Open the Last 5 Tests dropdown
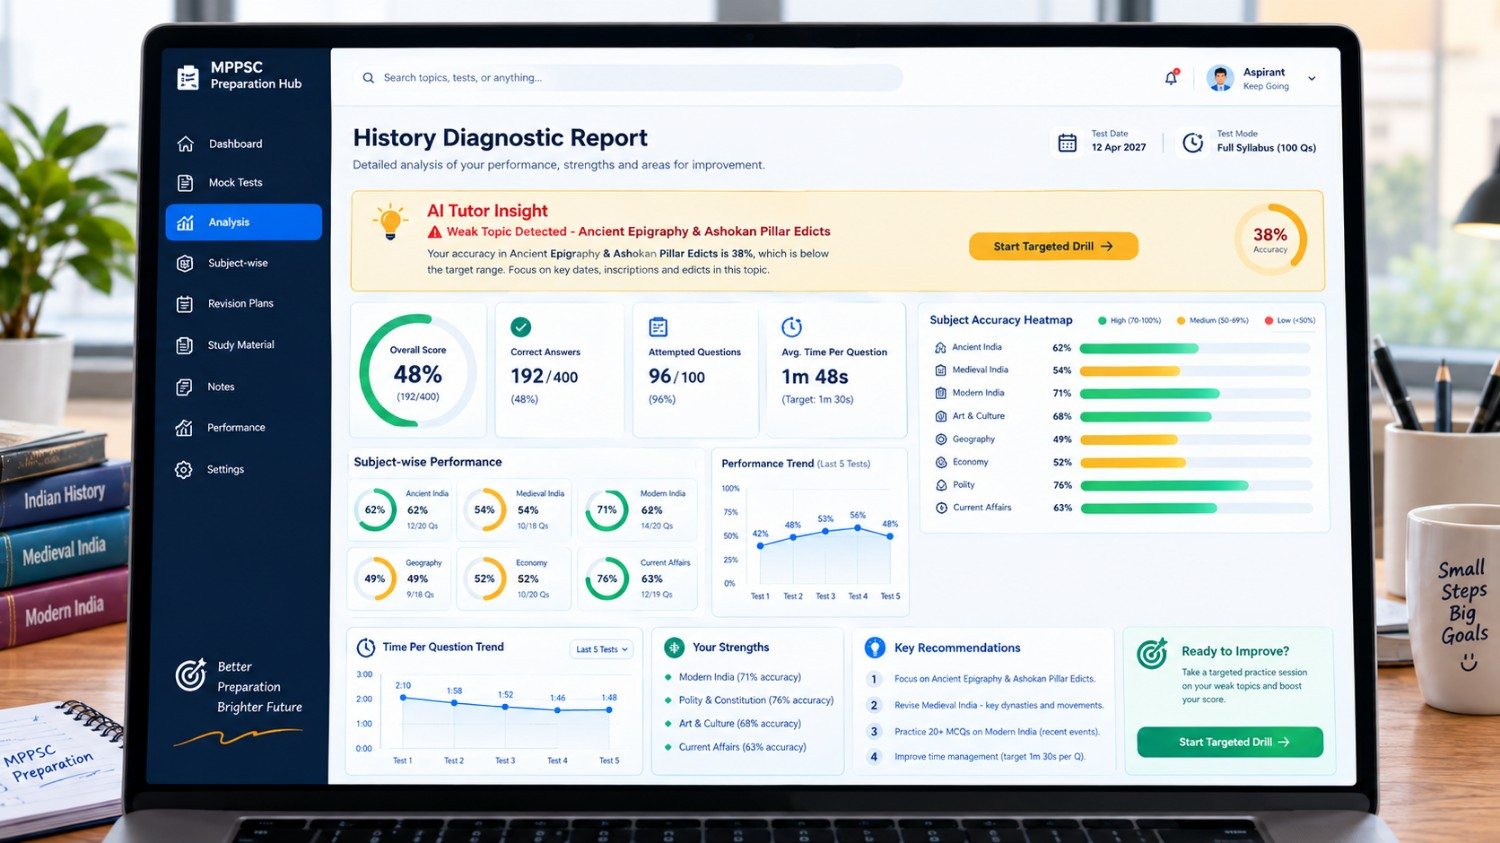This screenshot has width=1500, height=843. (602, 649)
